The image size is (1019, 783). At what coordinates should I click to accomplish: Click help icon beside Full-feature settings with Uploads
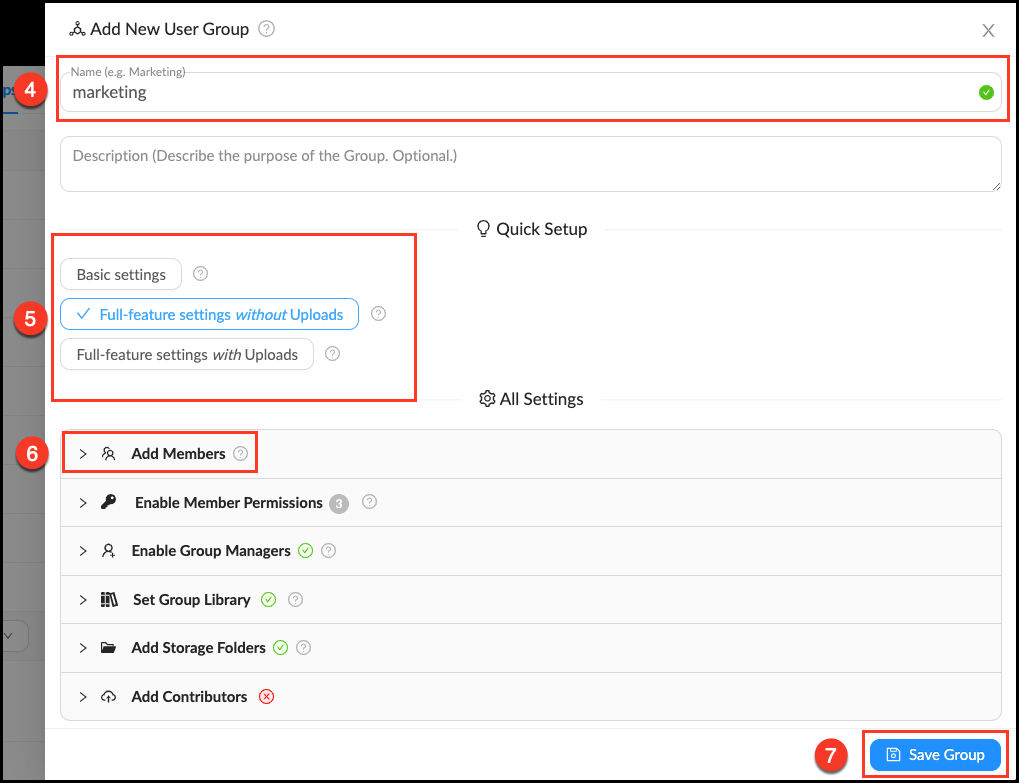(333, 354)
